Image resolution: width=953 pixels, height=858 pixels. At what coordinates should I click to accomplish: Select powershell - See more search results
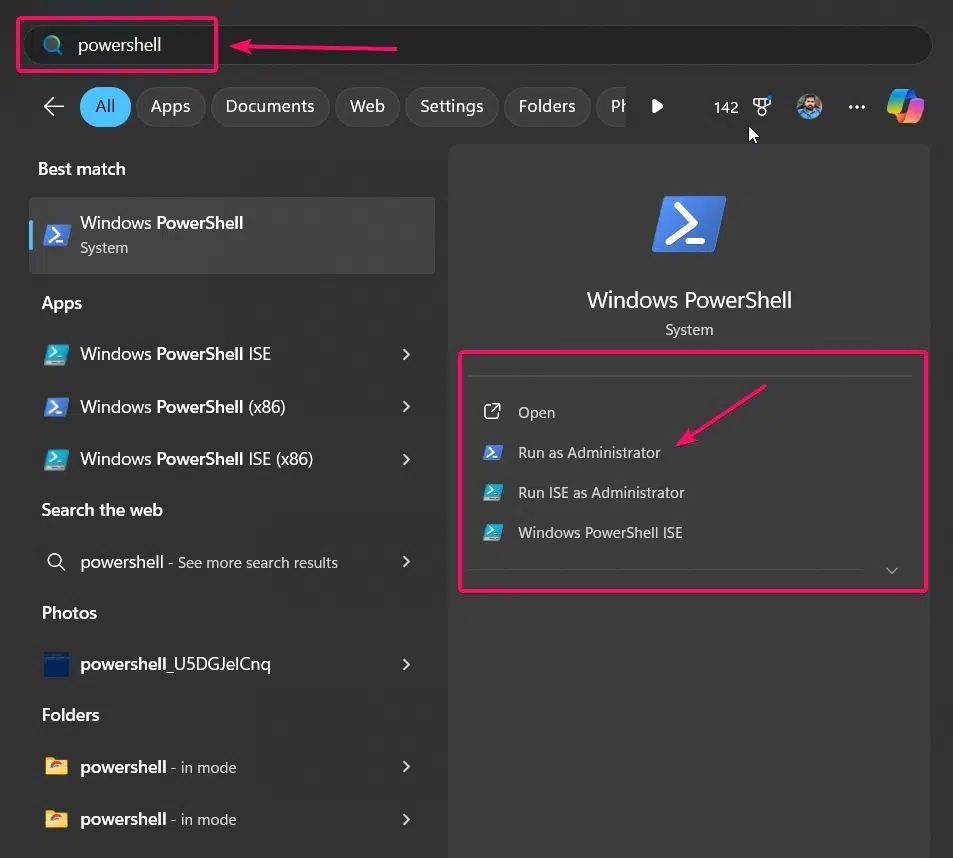[x=232, y=562]
